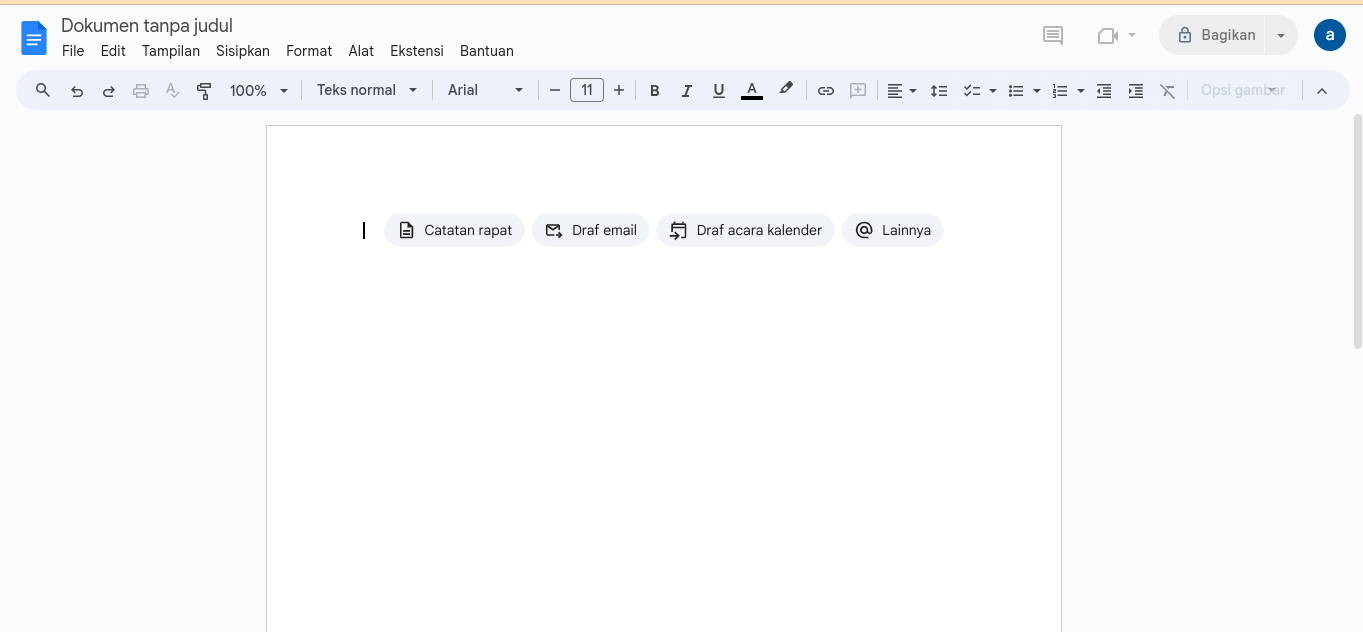Expand checklist options dropdown arrow
The width and height of the screenshot is (1363, 632).
coord(993,91)
